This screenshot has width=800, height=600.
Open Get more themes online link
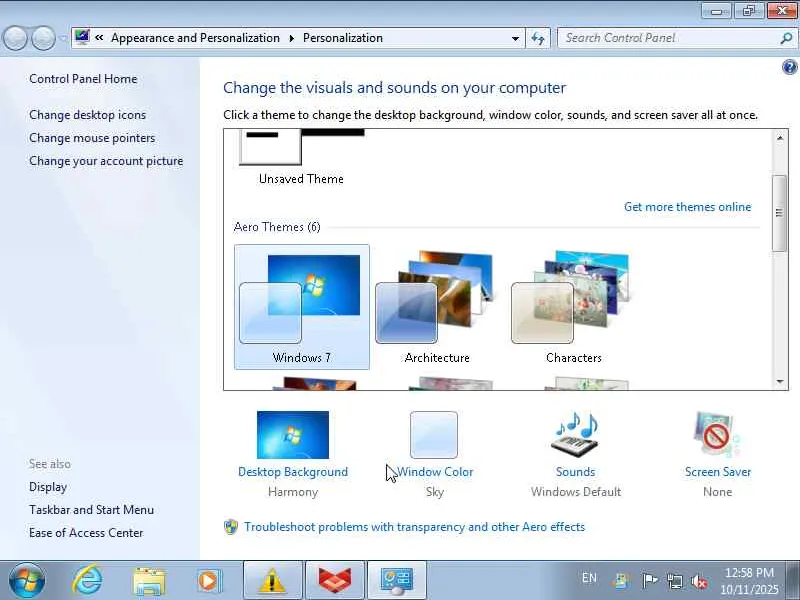[x=687, y=207]
